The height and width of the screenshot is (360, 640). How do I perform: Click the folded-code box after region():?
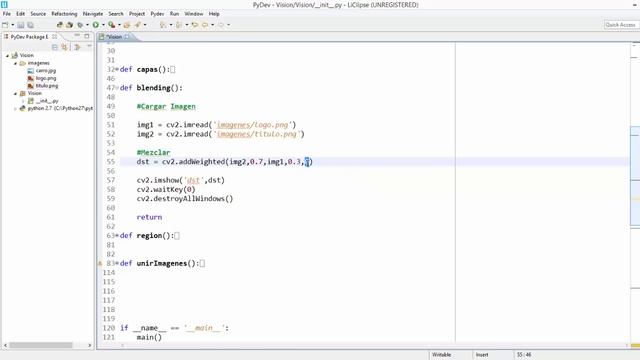(x=177, y=236)
